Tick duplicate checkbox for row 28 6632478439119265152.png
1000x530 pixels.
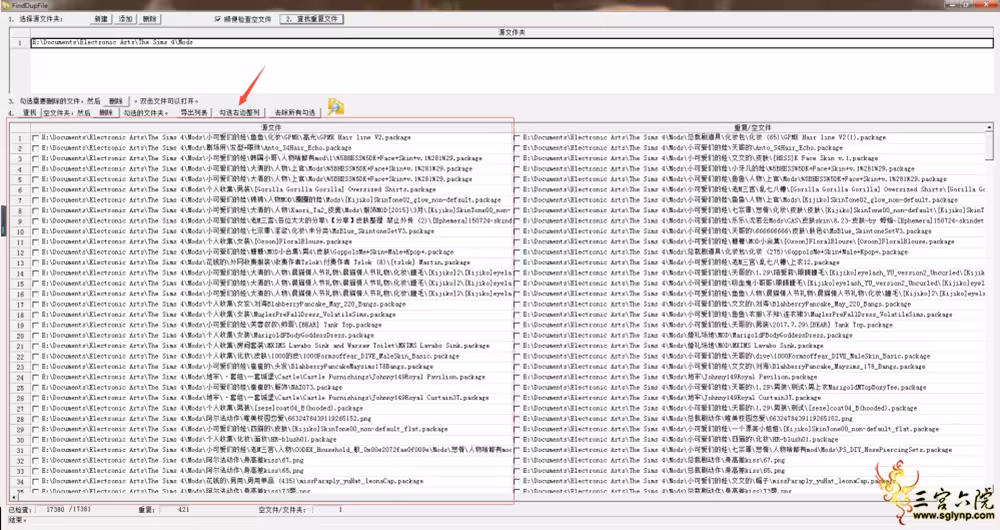click(517, 418)
